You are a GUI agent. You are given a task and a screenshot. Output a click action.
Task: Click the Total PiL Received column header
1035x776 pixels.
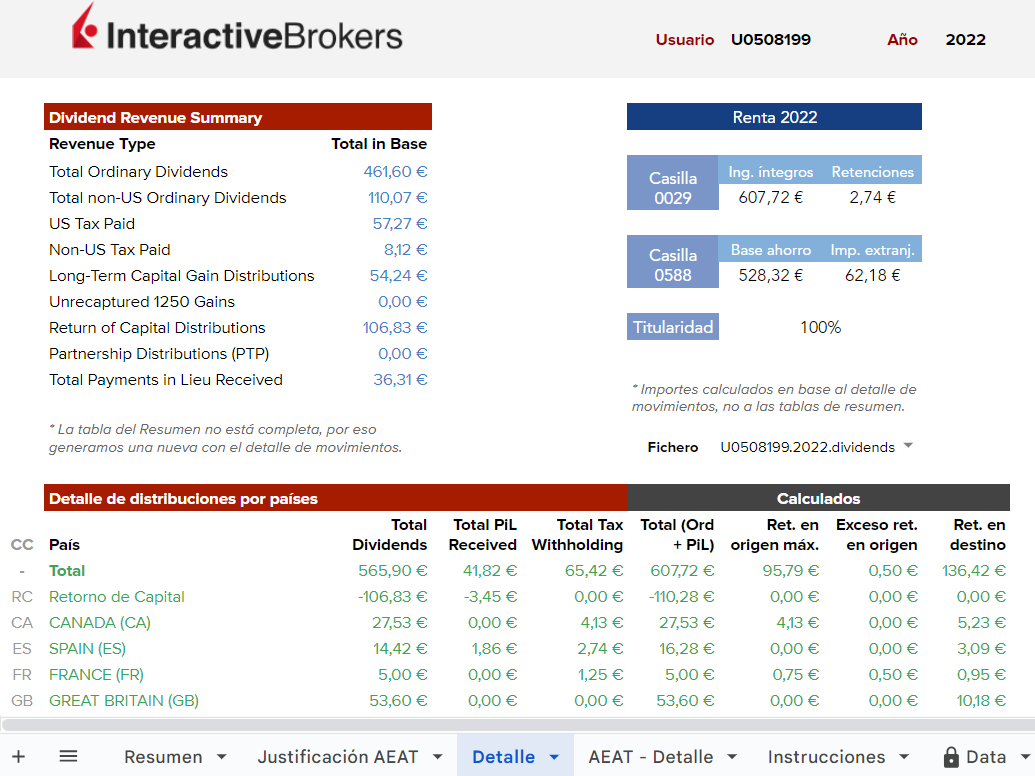point(483,534)
